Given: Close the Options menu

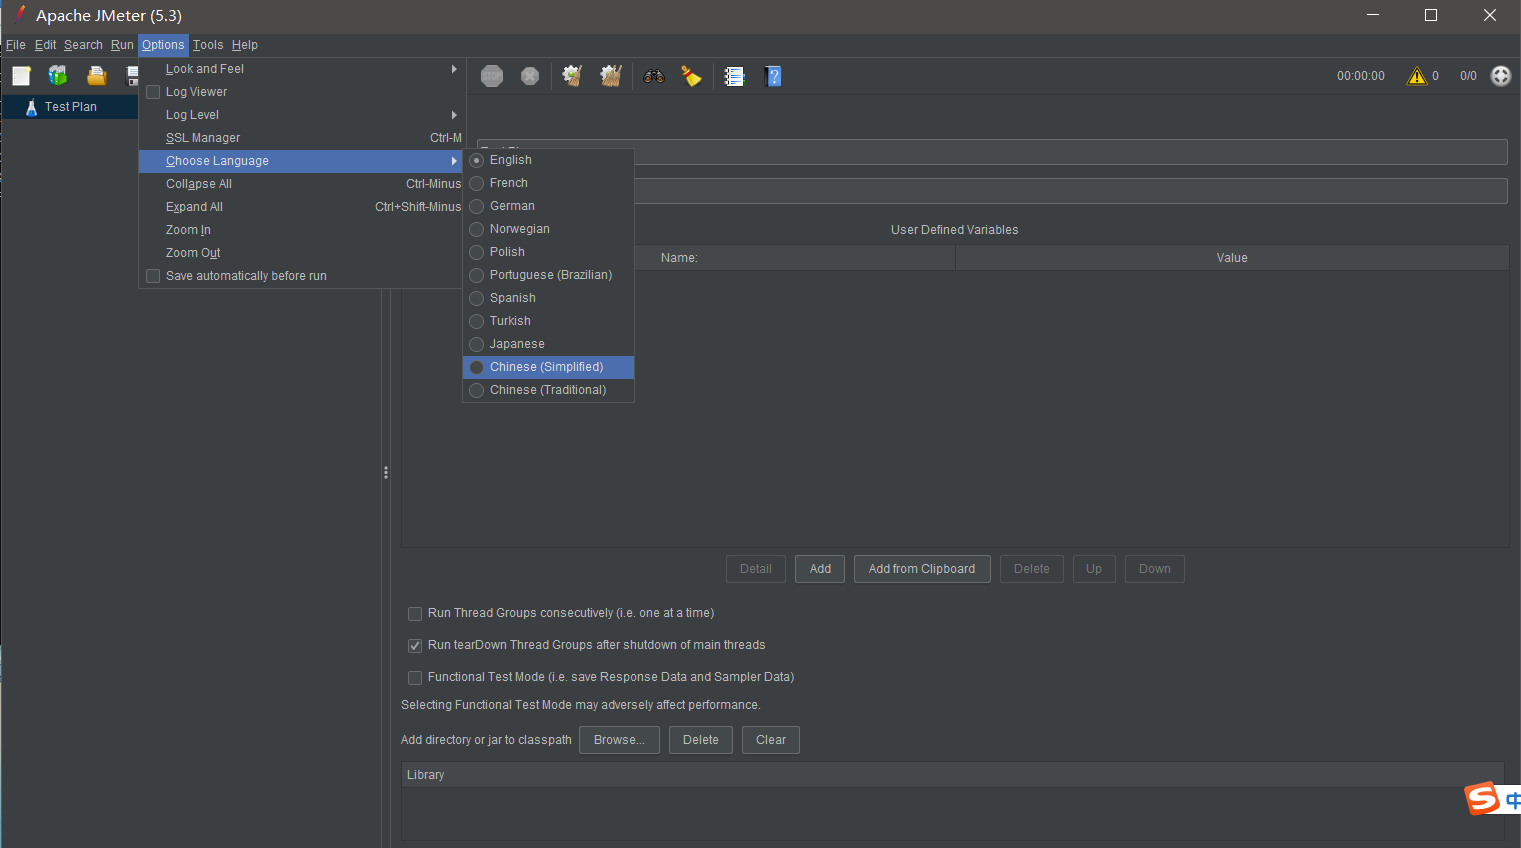Looking at the screenshot, I should 163,45.
